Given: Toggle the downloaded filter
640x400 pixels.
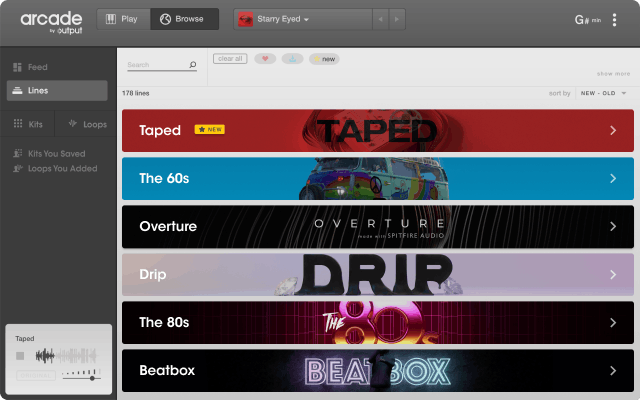Looking at the screenshot, I should (x=293, y=59).
